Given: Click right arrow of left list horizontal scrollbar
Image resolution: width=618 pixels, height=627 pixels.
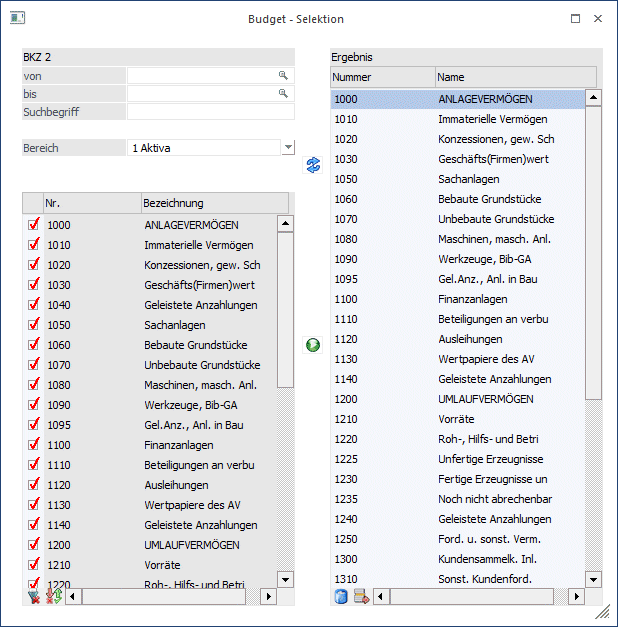Looking at the screenshot, I should pos(267,596).
